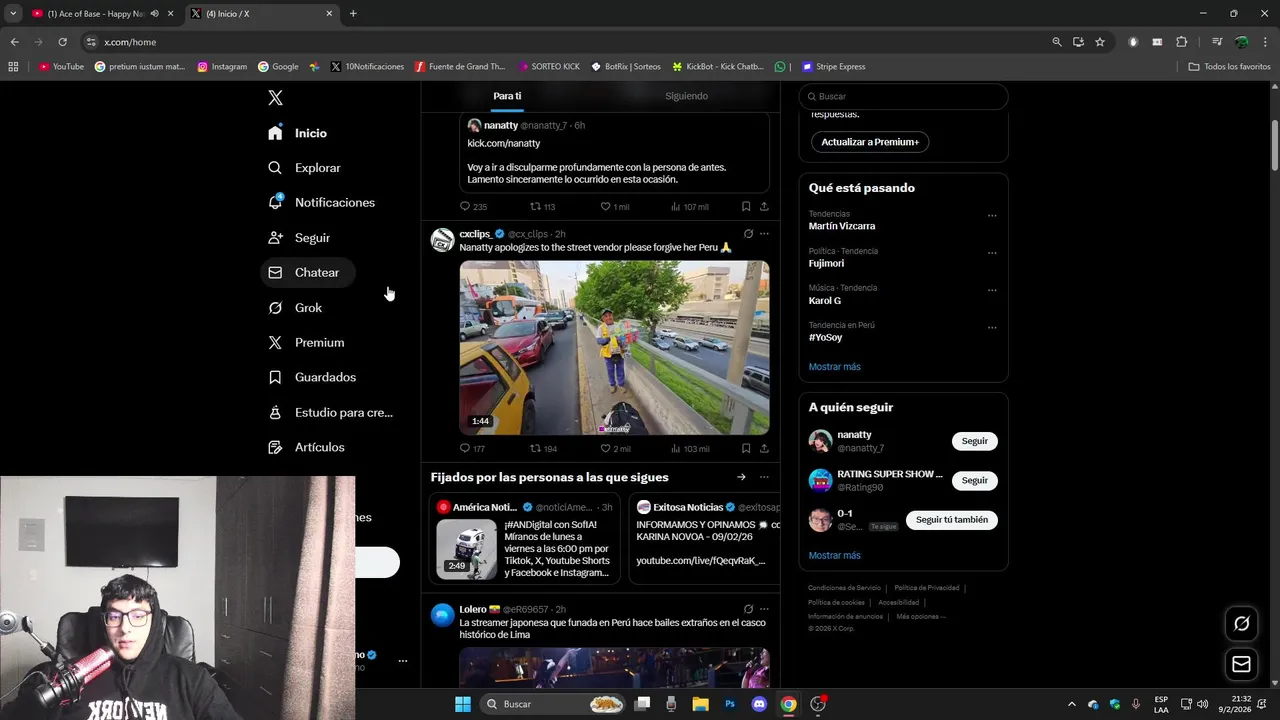Like the post with 1 mil likes

pos(614,207)
